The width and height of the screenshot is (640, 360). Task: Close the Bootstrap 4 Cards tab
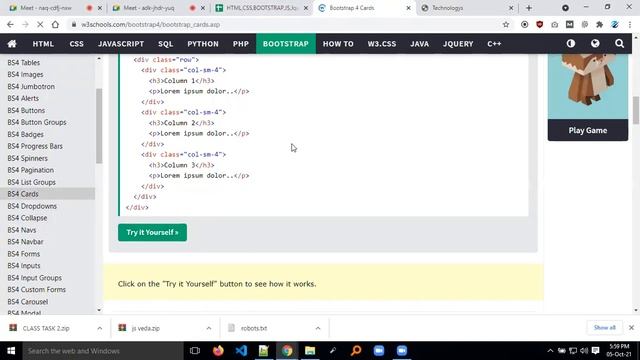tap(408, 8)
